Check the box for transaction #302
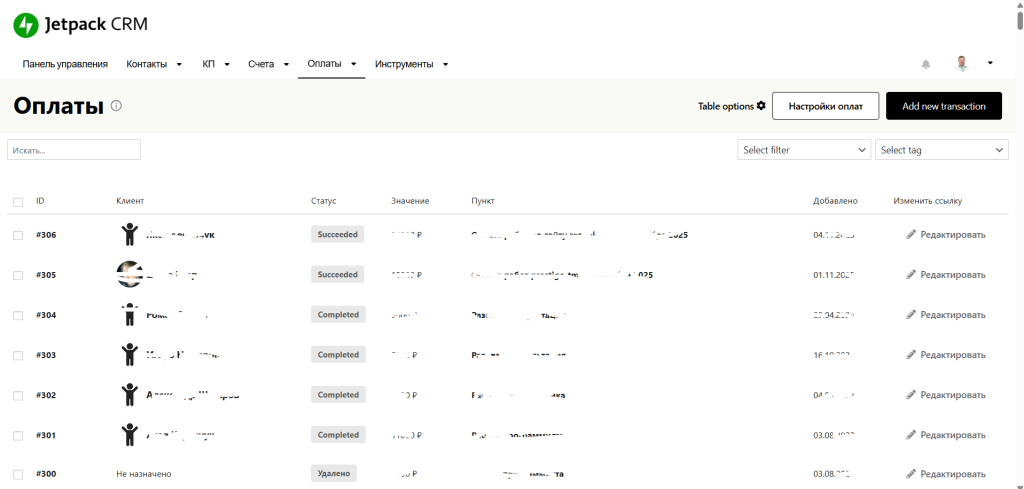1024x489 pixels. [x=18, y=396]
